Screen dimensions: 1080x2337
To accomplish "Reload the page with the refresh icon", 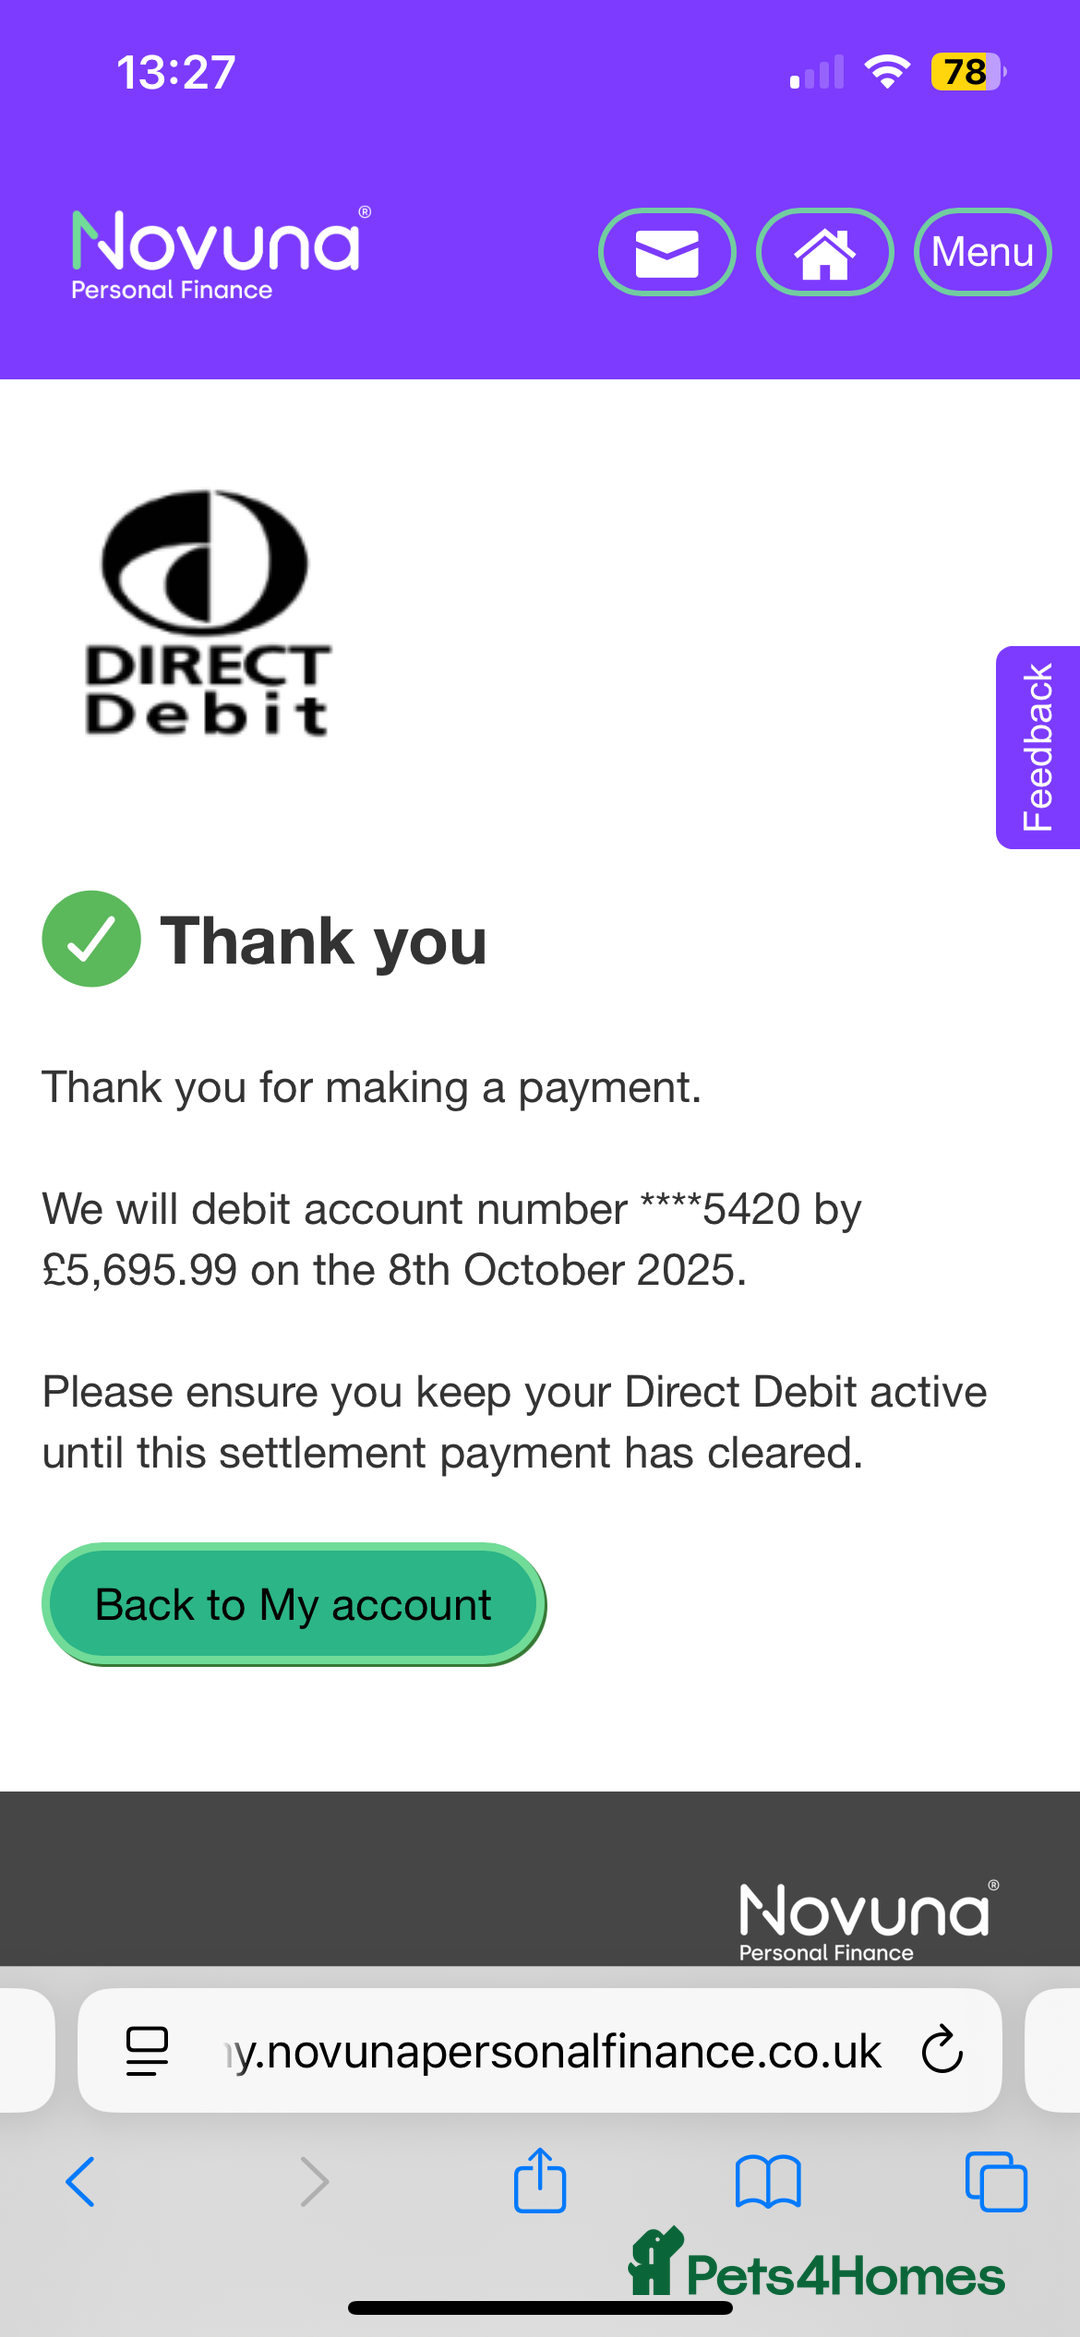I will tap(941, 2051).
